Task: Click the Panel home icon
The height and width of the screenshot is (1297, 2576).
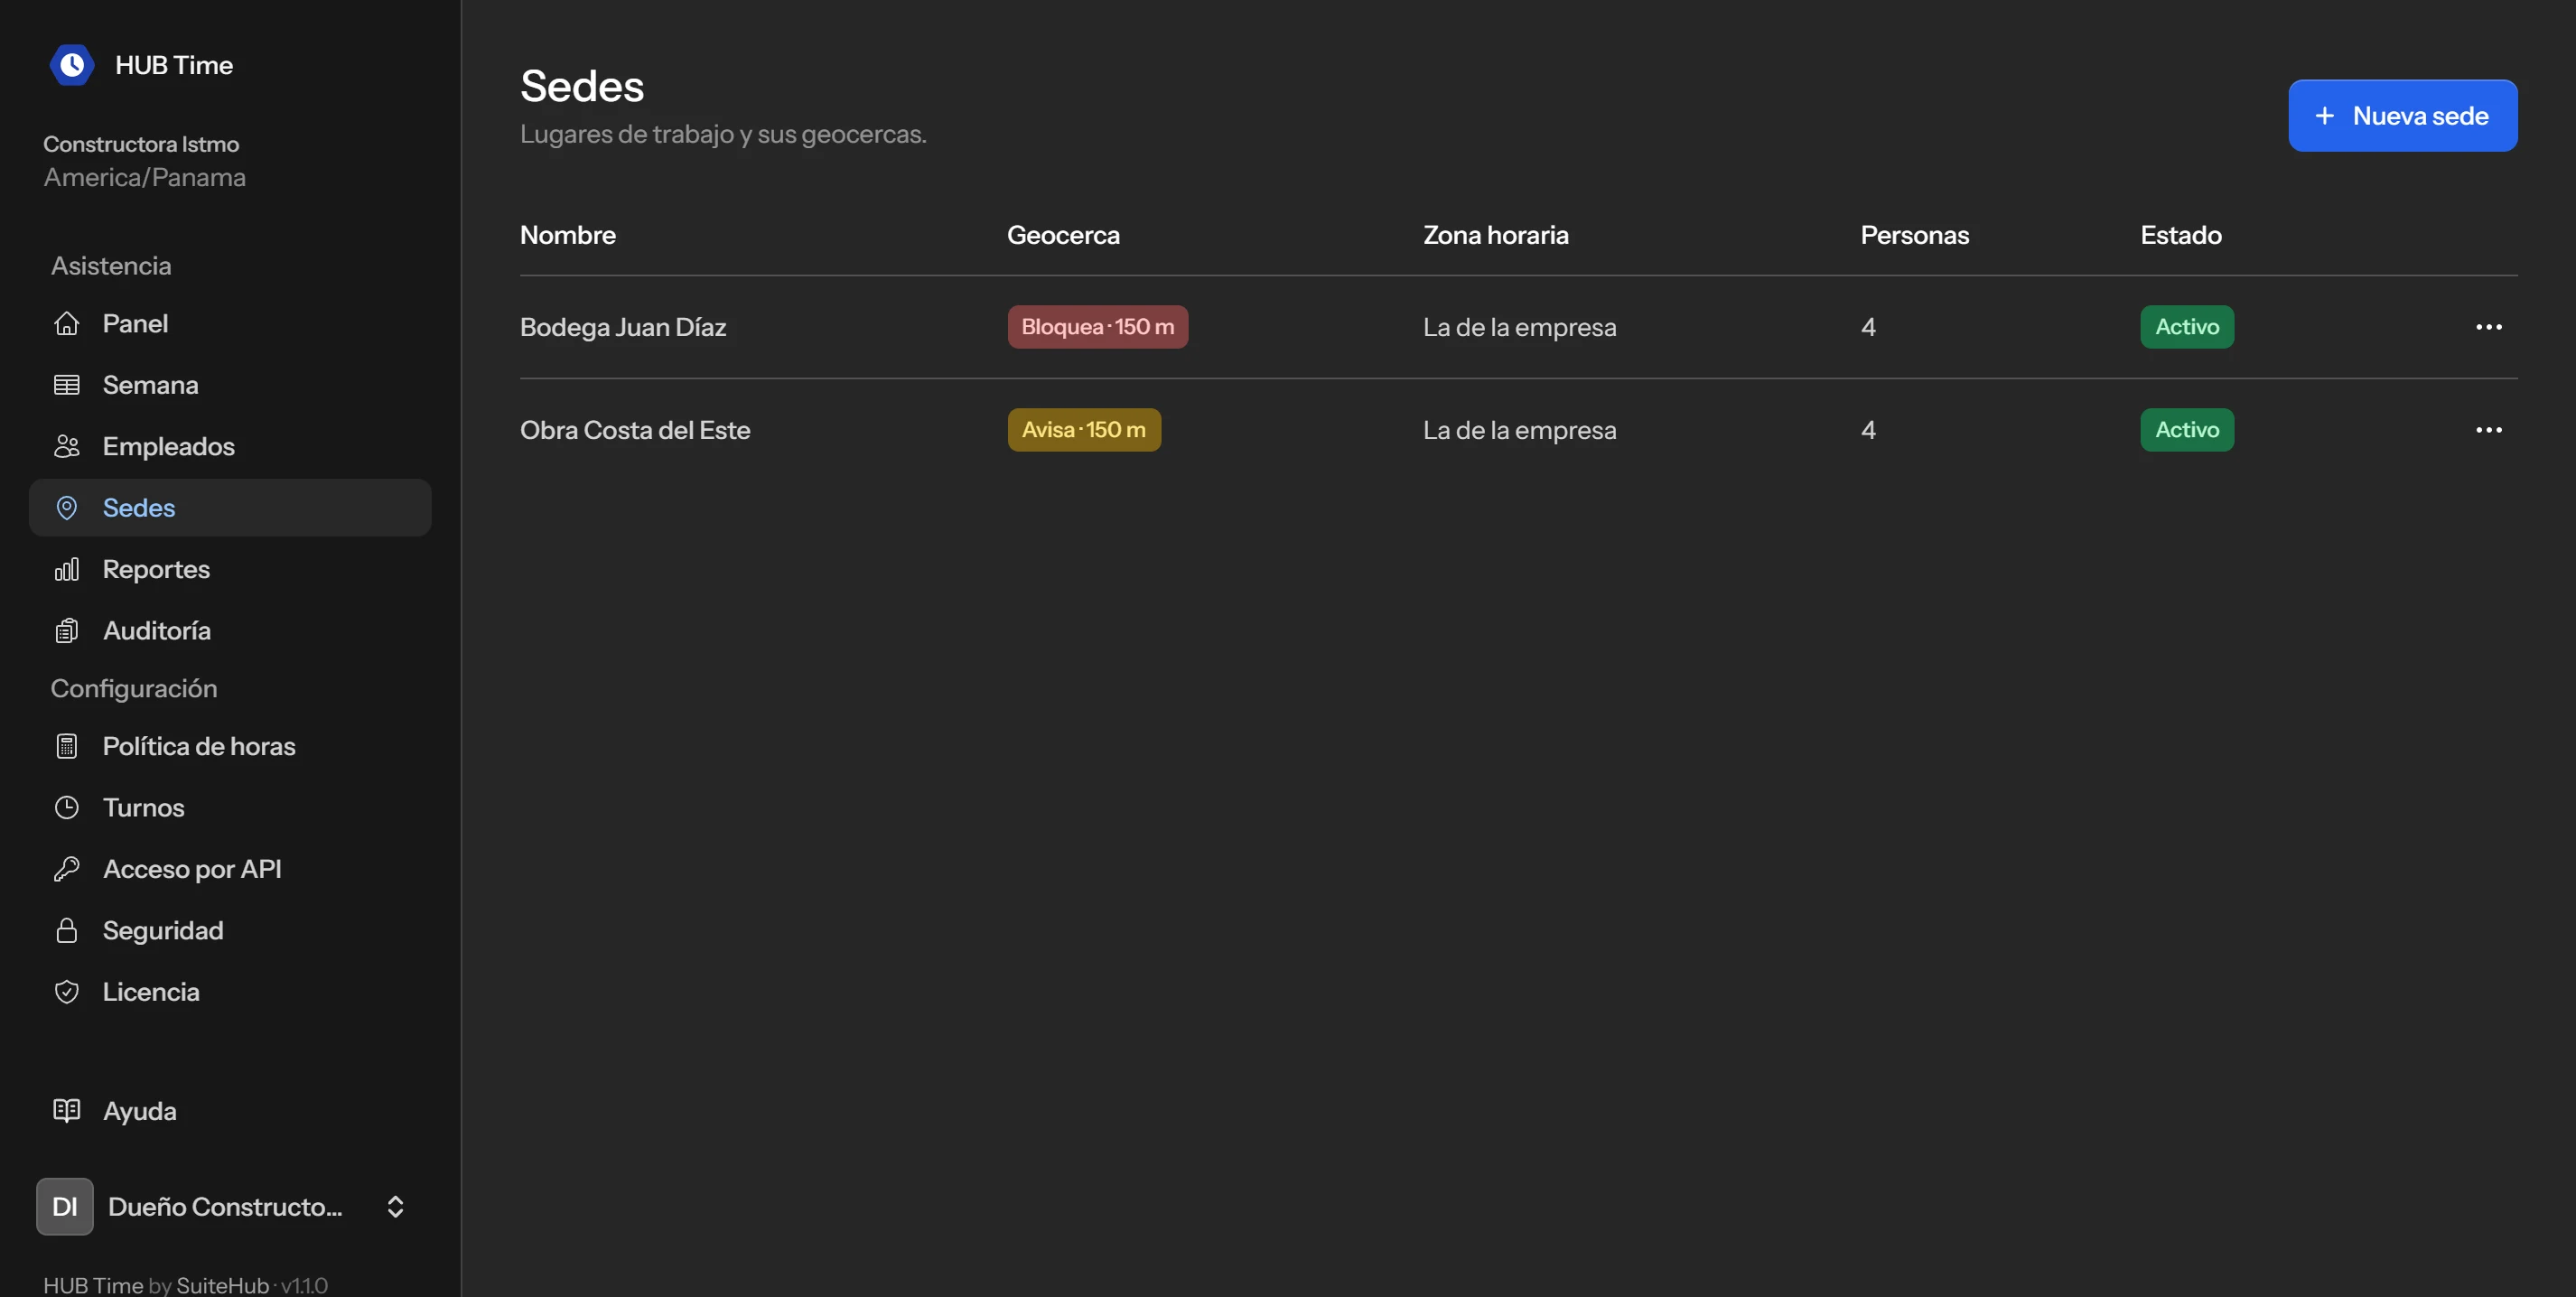Action: tap(67, 324)
